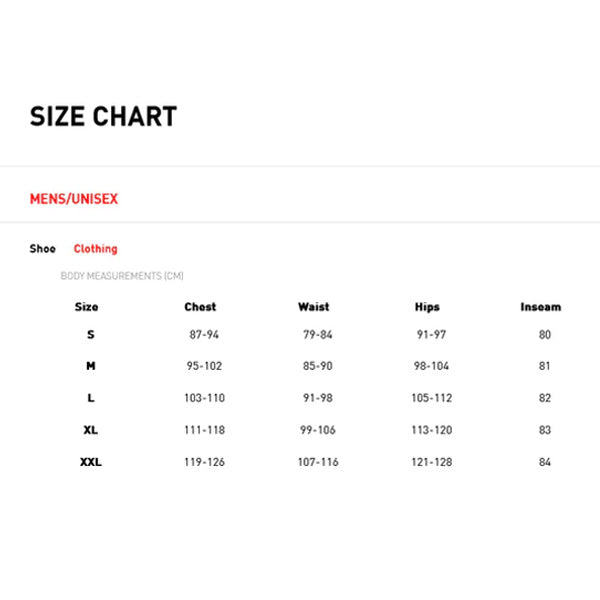Click chest value 87-94
The height and width of the screenshot is (600, 600).
pyautogui.click(x=204, y=335)
